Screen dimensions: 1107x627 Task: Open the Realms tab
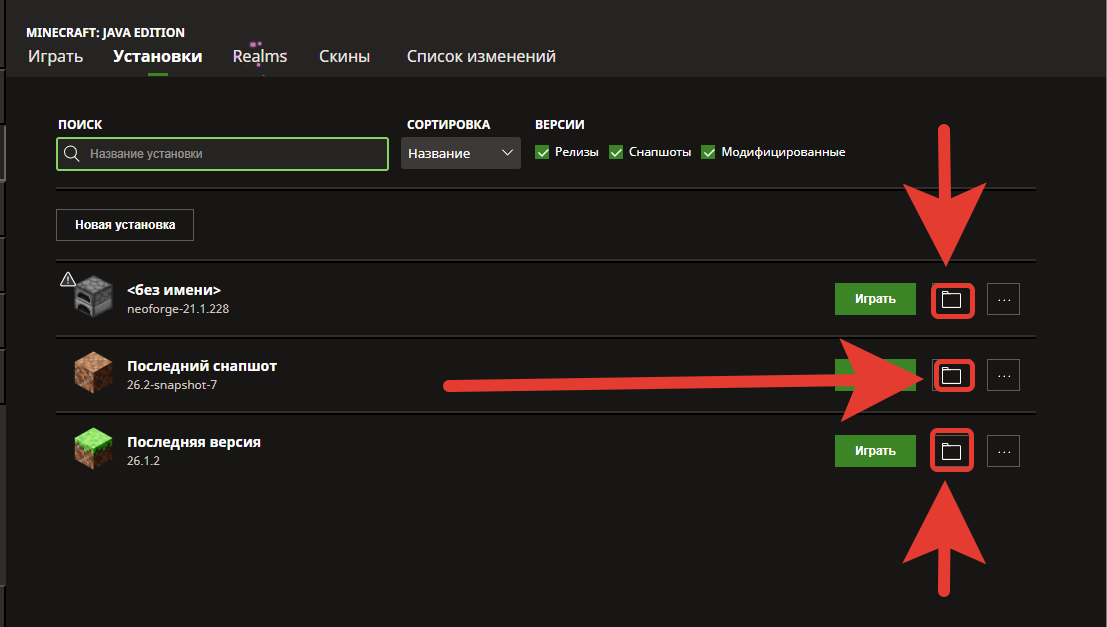pos(260,56)
